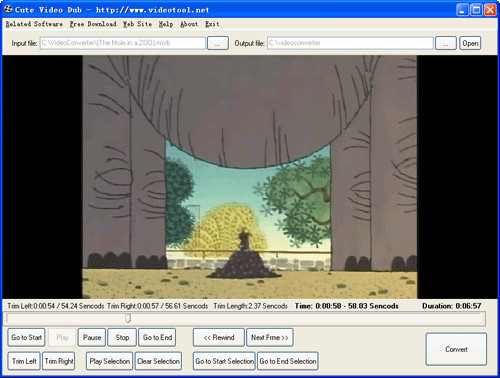The height and width of the screenshot is (378, 500).
Task: Click the Trim Left 0:00:54 status text
Action: click(56, 306)
